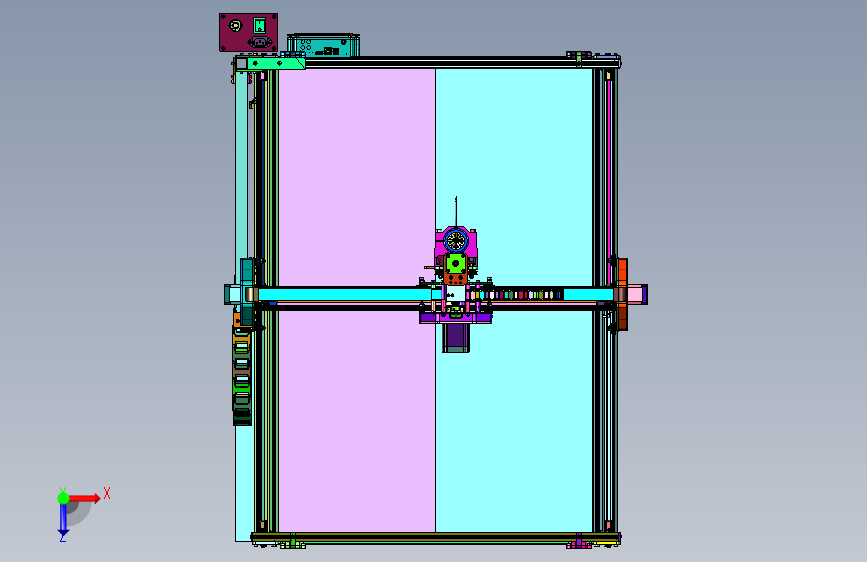Select the power inlet socket on maroon panel

coord(260,42)
